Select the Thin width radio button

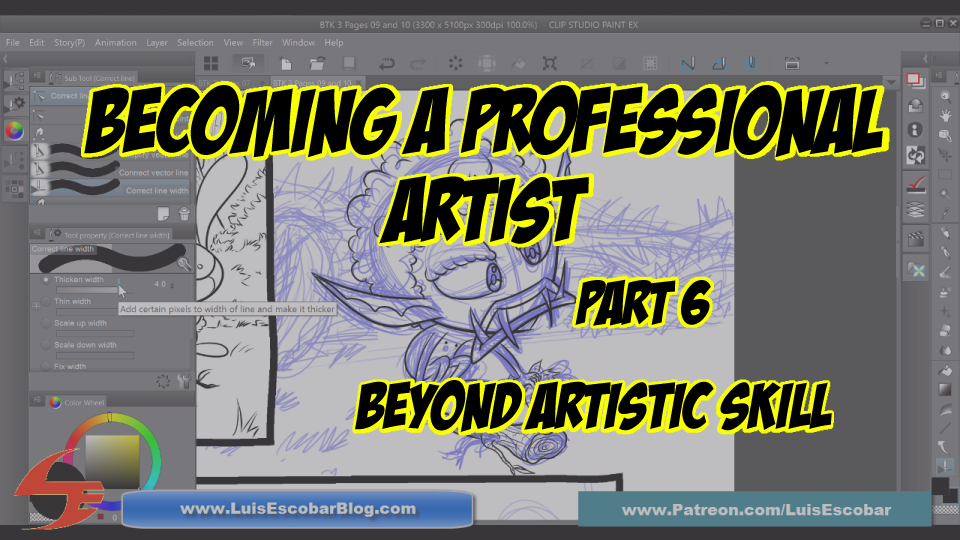(45, 301)
